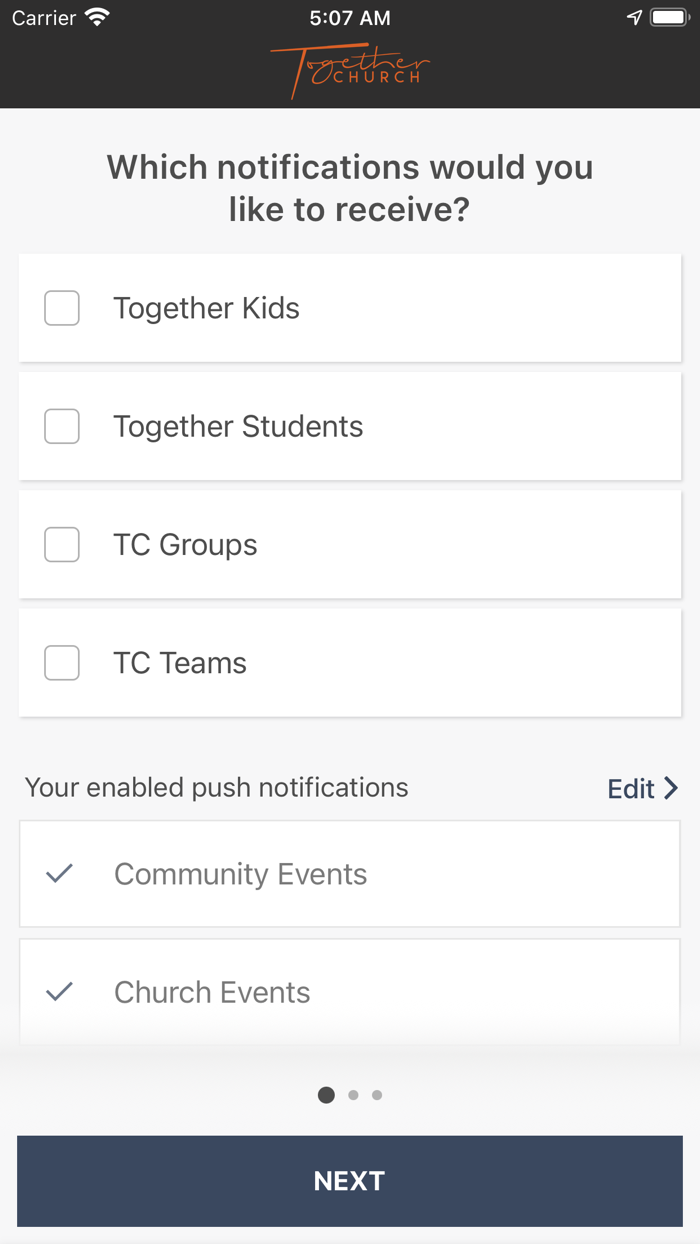Tap the Wi-Fi status icon
700x1244 pixels.
97,18
